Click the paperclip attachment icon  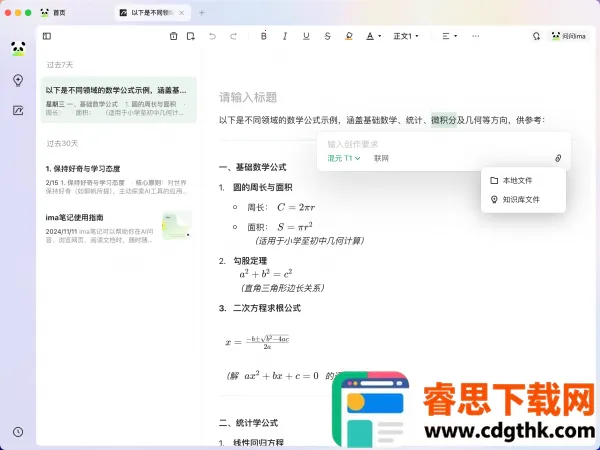point(558,158)
